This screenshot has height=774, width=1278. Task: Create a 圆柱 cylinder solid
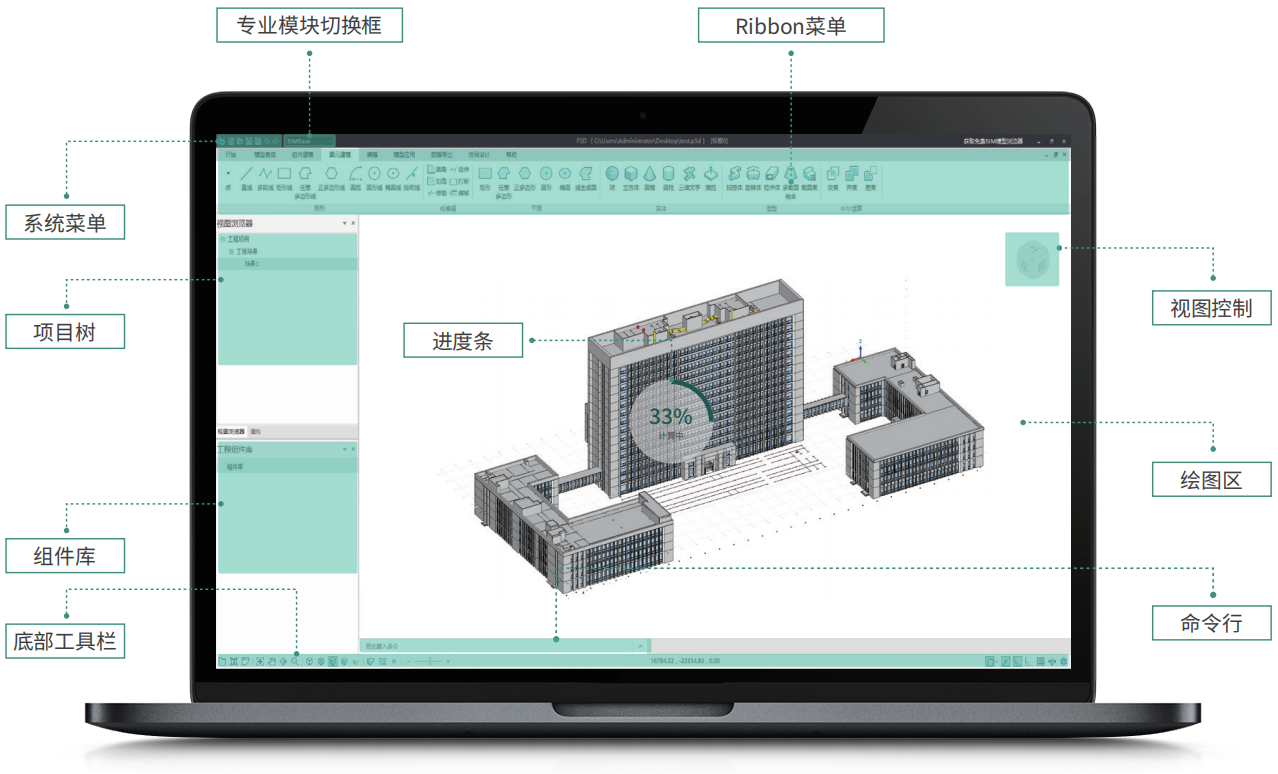(668, 179)
